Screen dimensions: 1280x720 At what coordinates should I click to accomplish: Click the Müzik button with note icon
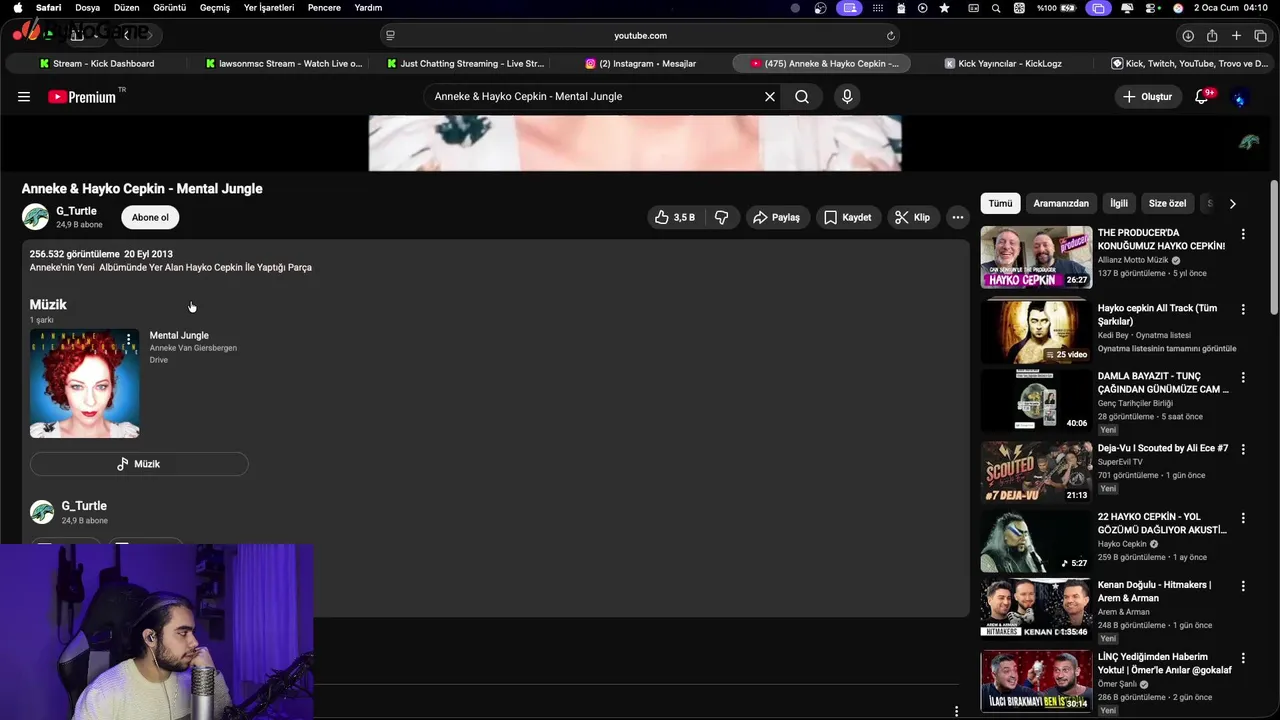139,464
